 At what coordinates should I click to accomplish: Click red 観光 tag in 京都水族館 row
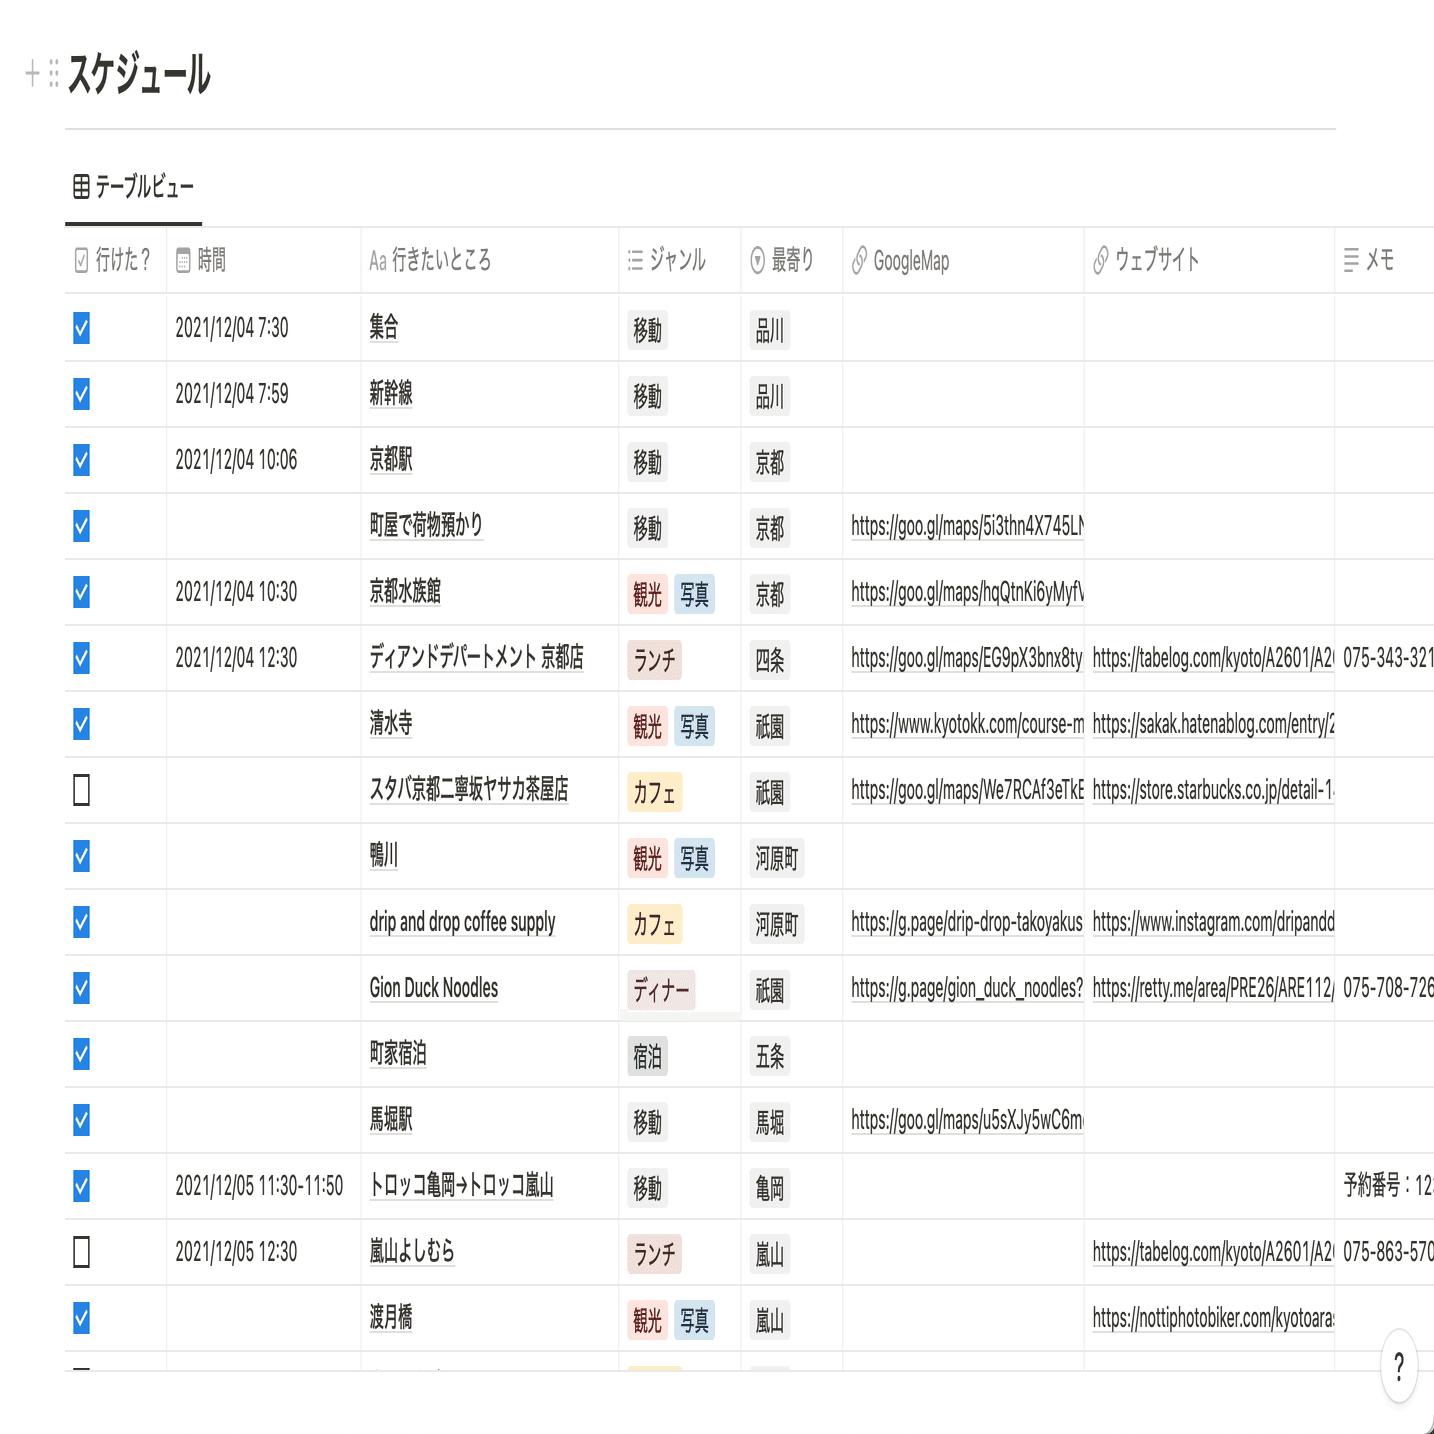tap(647, 594)
